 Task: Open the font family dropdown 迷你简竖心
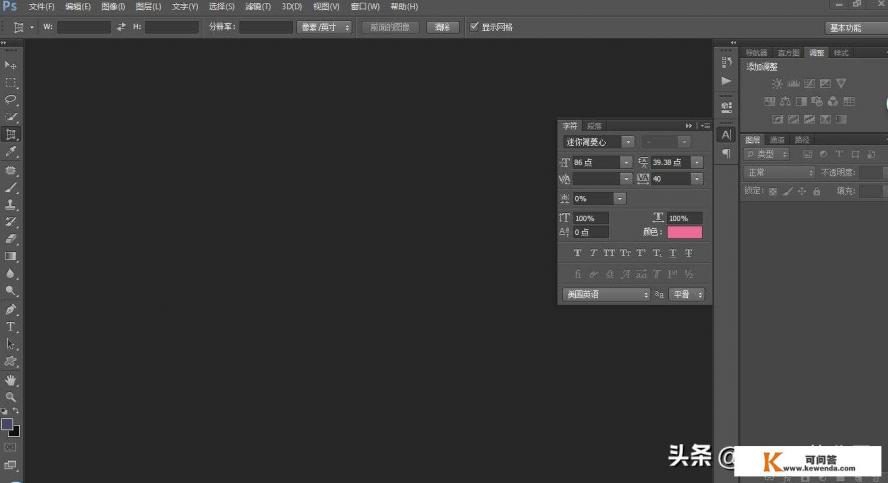tap(627, 142)
